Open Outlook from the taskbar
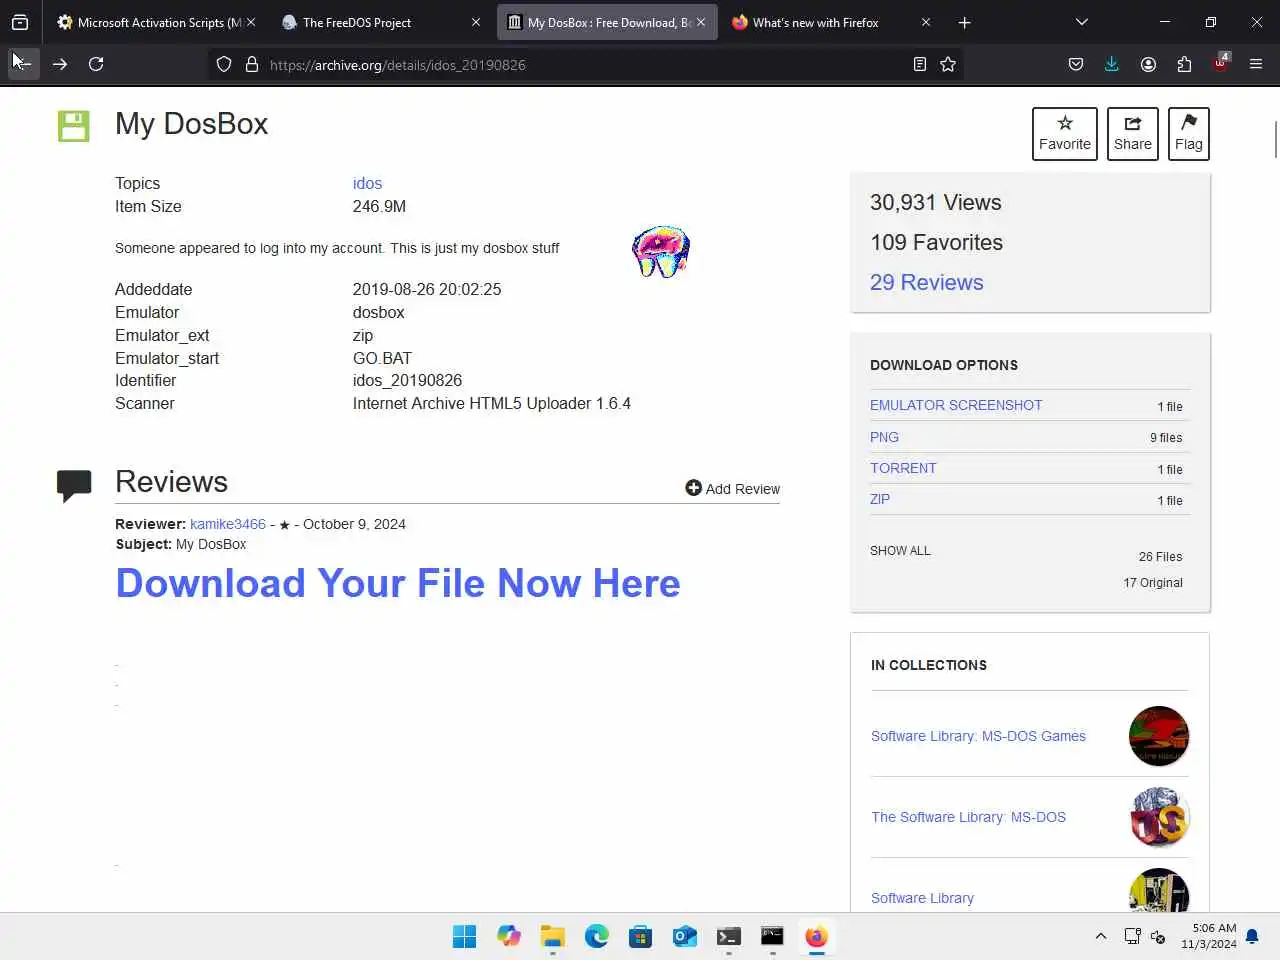 coord(685,936)
